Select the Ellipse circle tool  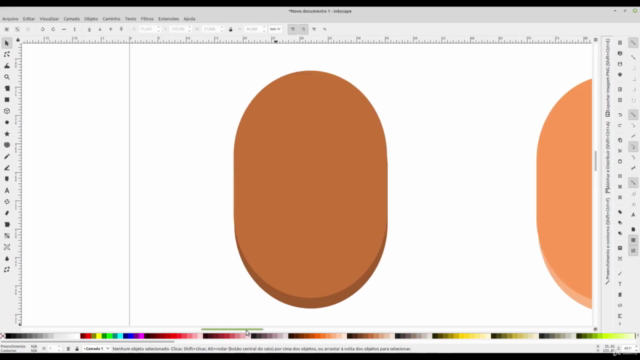[x=7, y=122]
